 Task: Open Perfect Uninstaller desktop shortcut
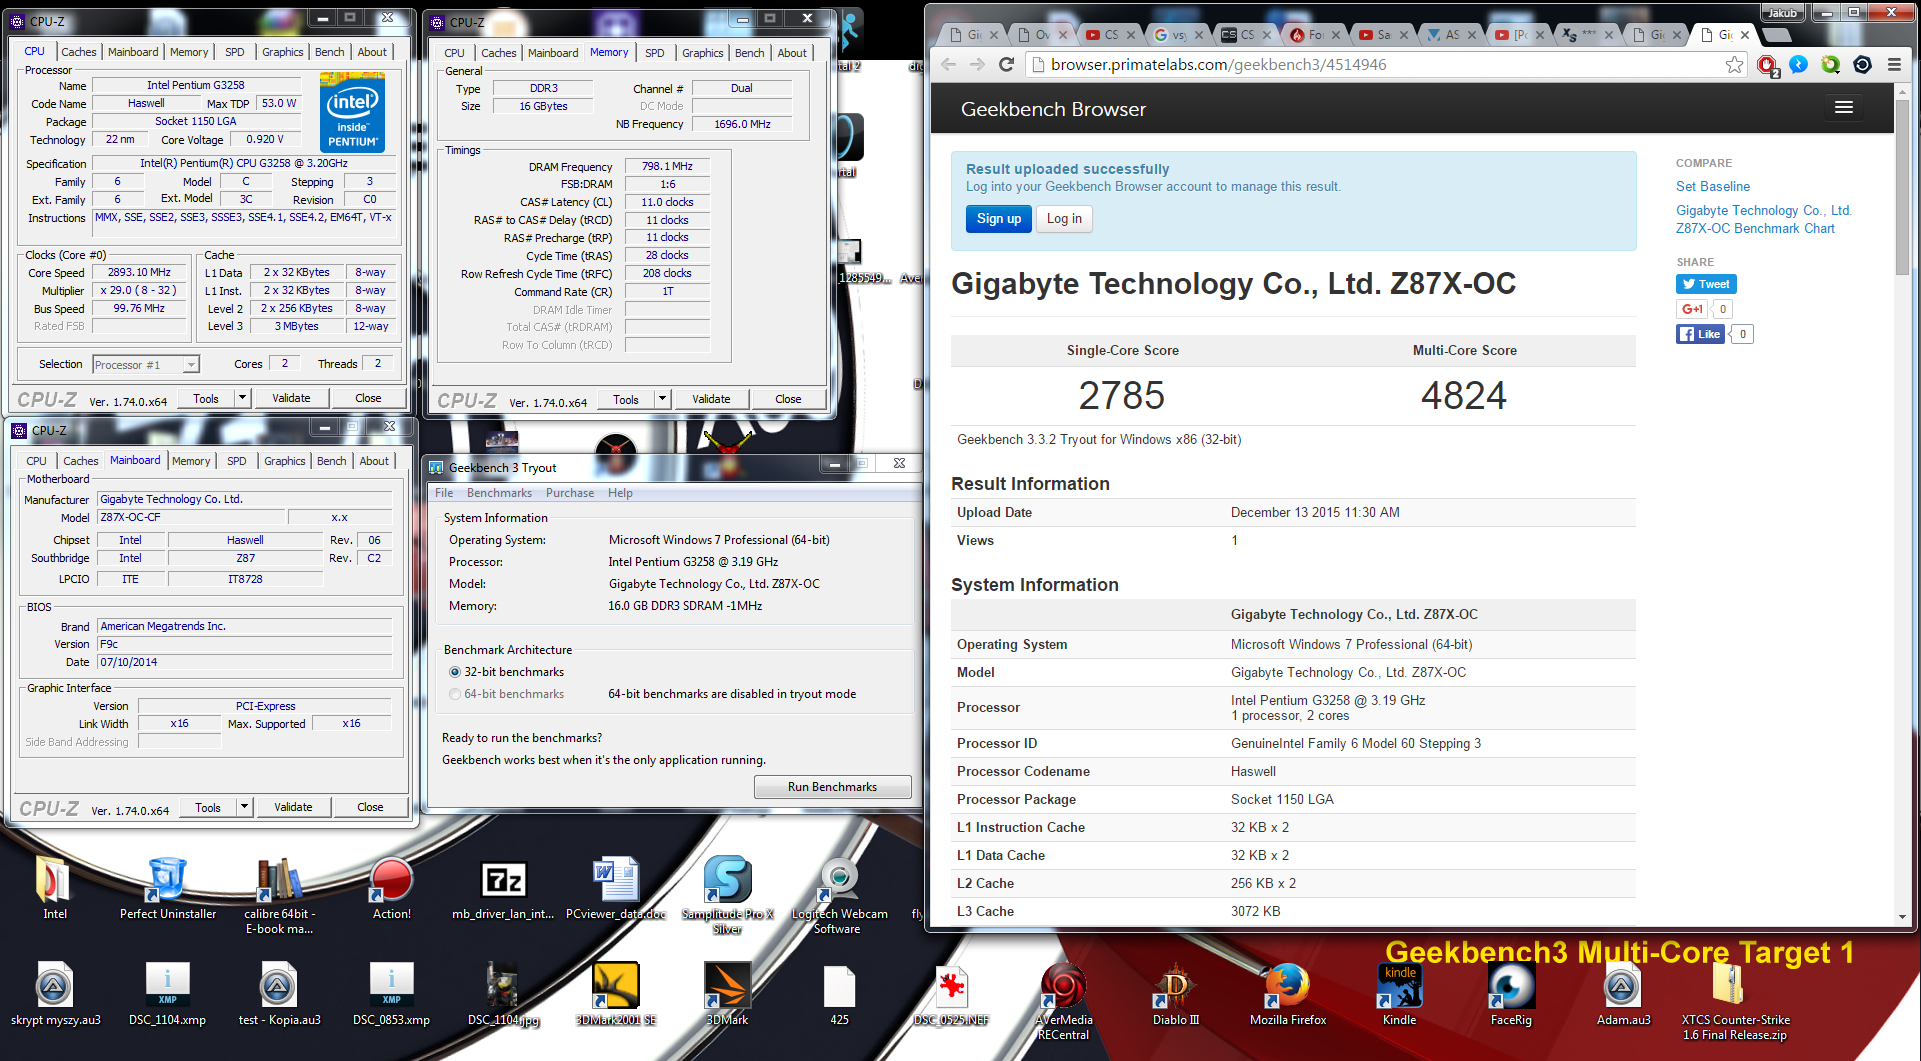167,889
